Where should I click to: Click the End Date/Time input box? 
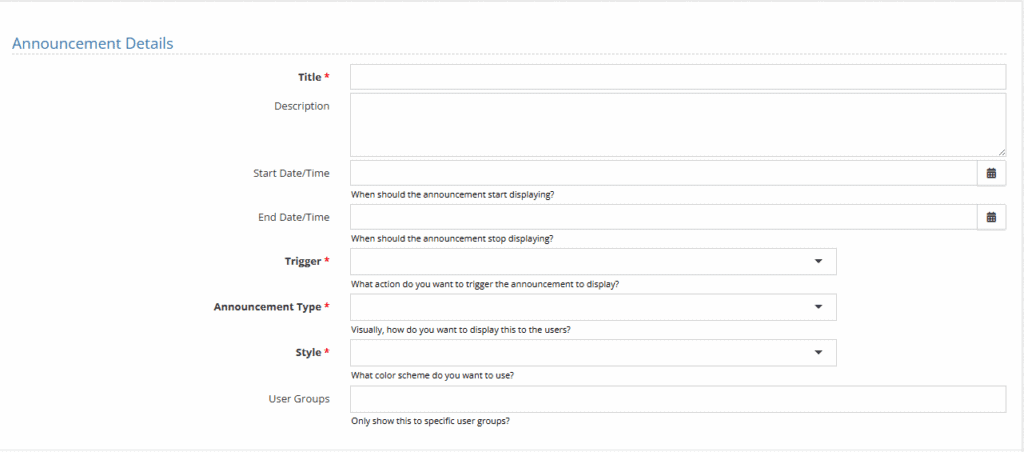[664, 218]
